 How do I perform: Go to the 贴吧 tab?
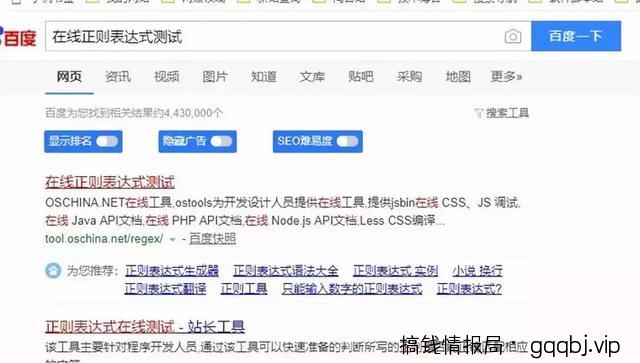tap(361, 76)
